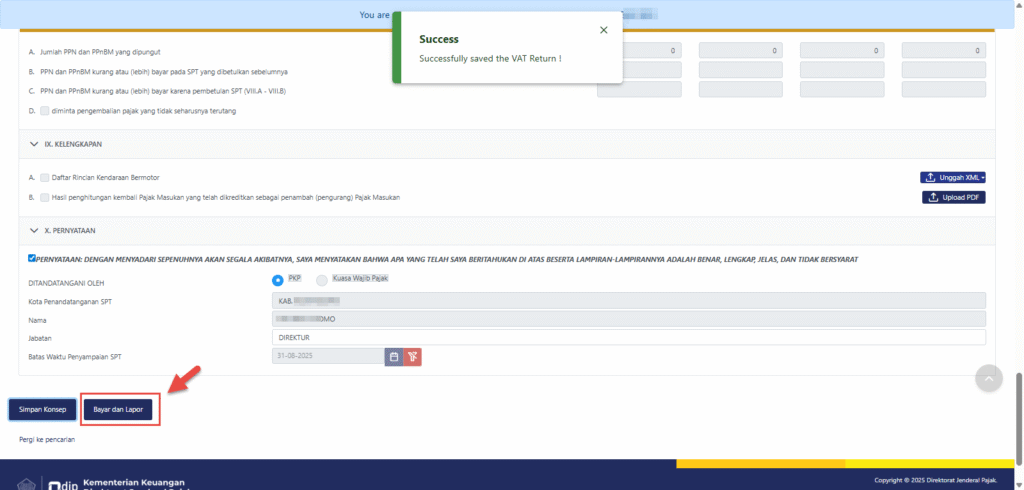This screenshot has height=490, width=1024.
Task: Tick the Hasil penghitungan kembali Pajak Masukan checkbox
Action: (x=45, y=198)
